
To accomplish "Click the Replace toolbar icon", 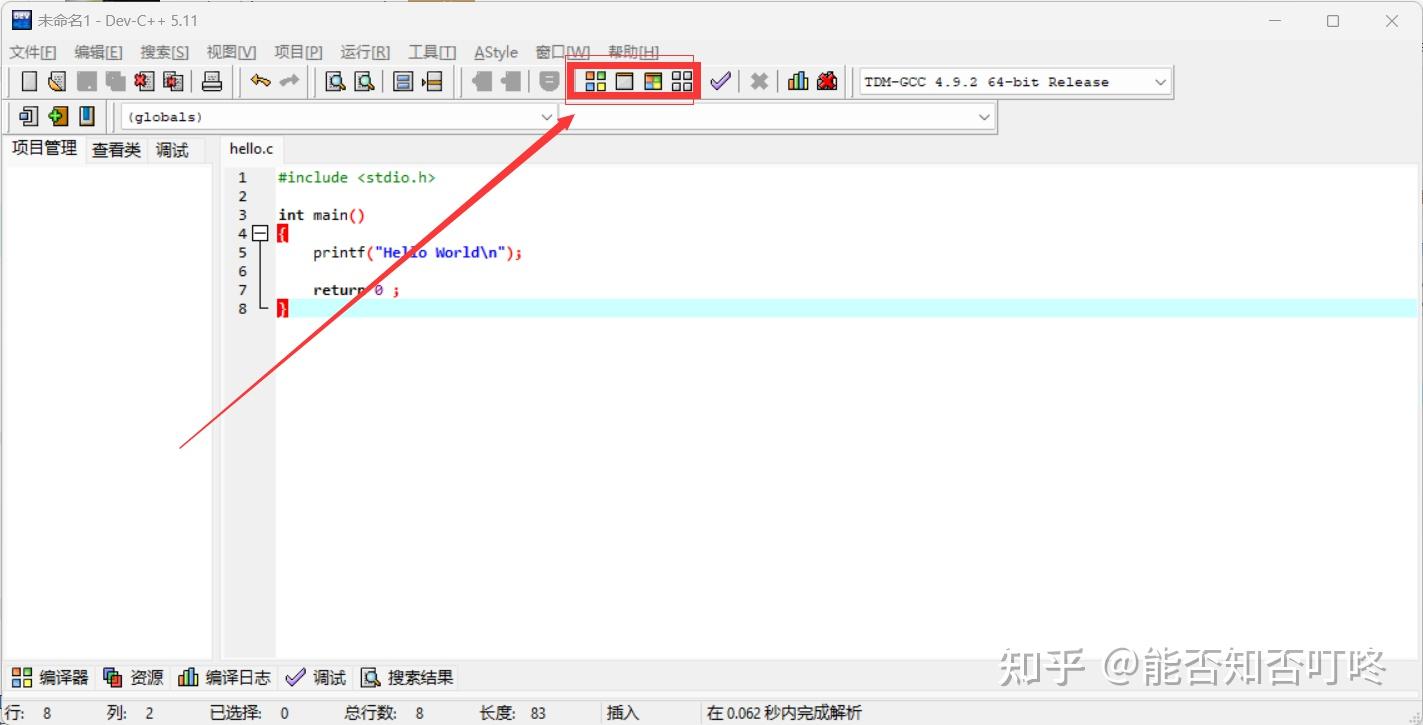I will coord(365,82).
